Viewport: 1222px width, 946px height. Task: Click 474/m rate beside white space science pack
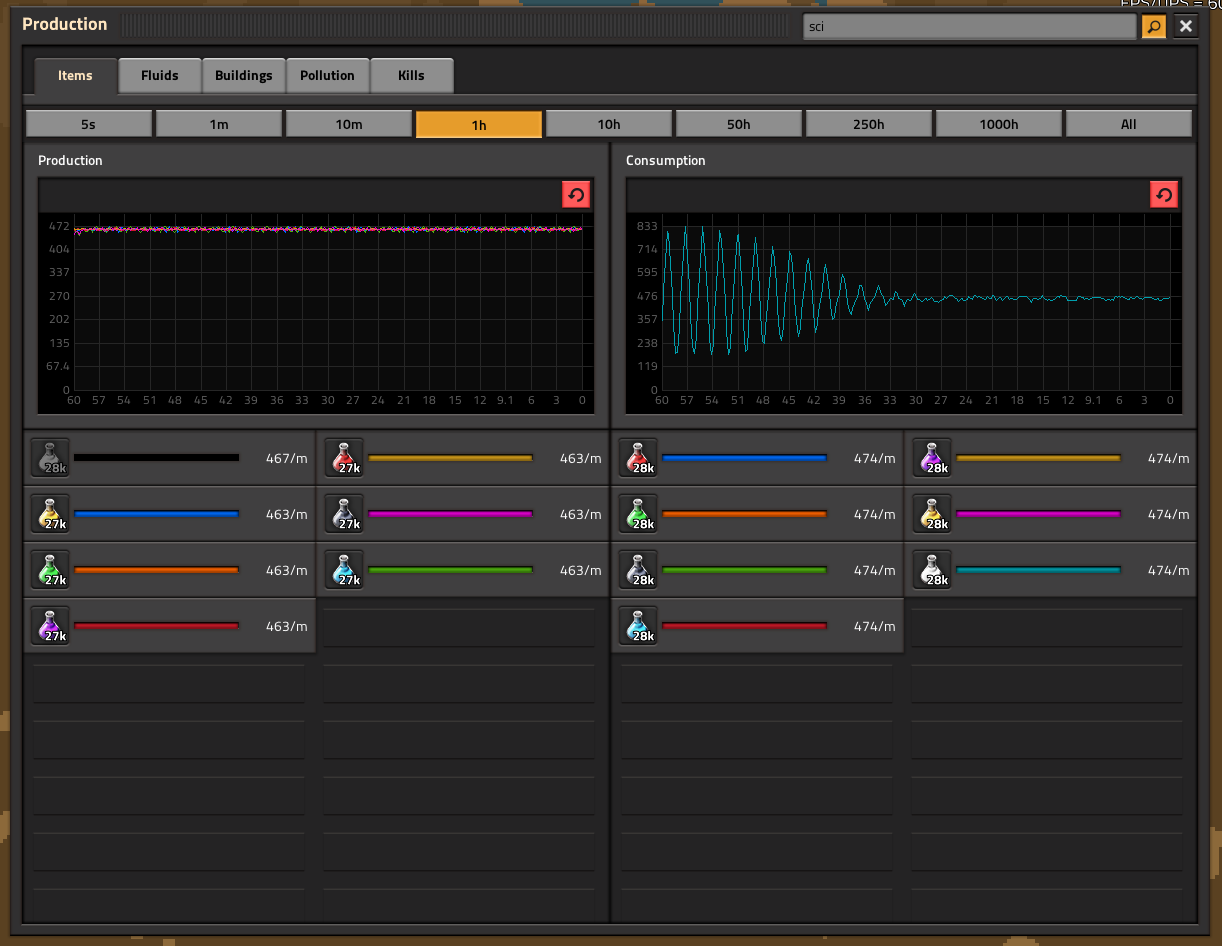pos(1168,570)
